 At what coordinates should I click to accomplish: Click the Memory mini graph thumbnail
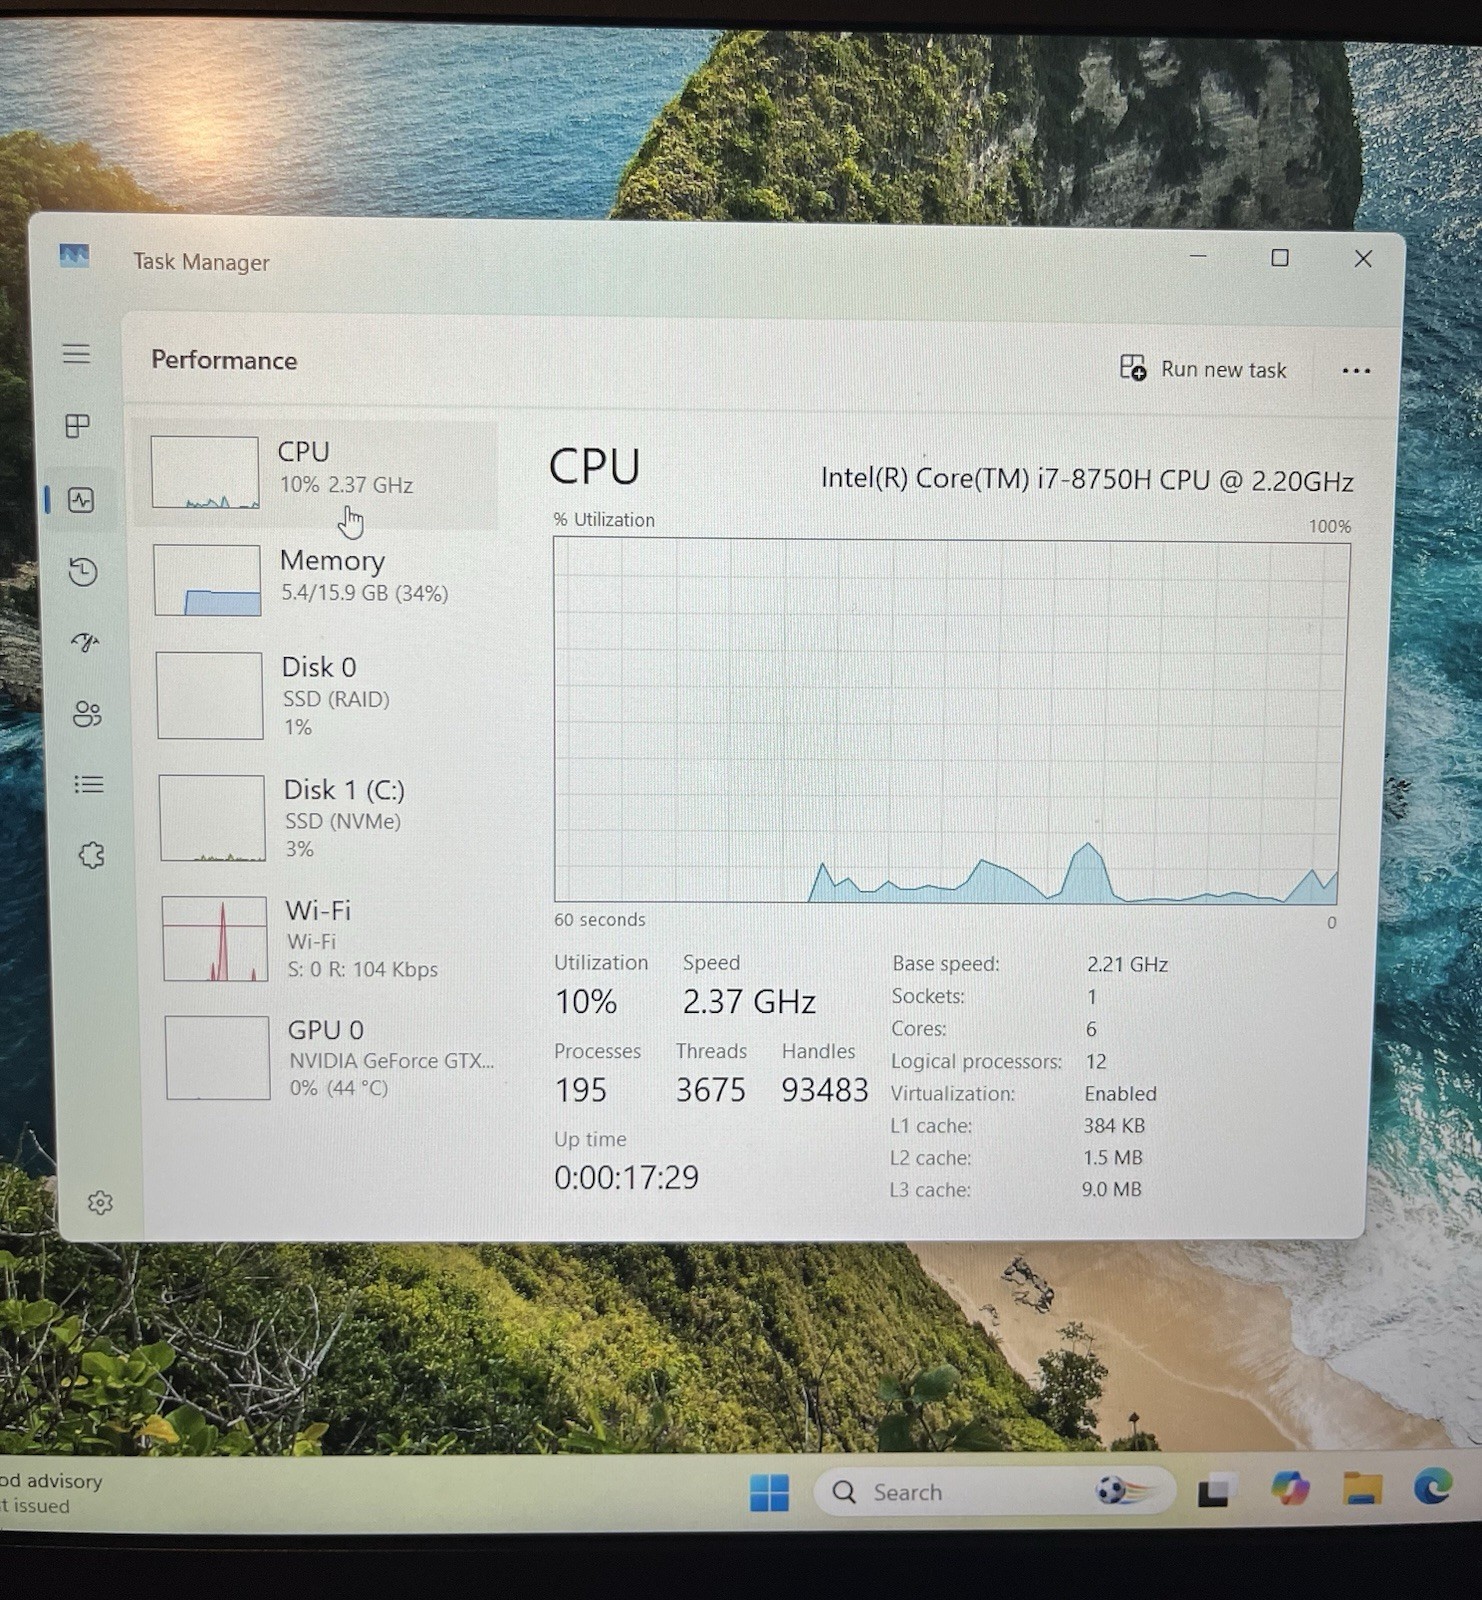(x=207, y=580)
